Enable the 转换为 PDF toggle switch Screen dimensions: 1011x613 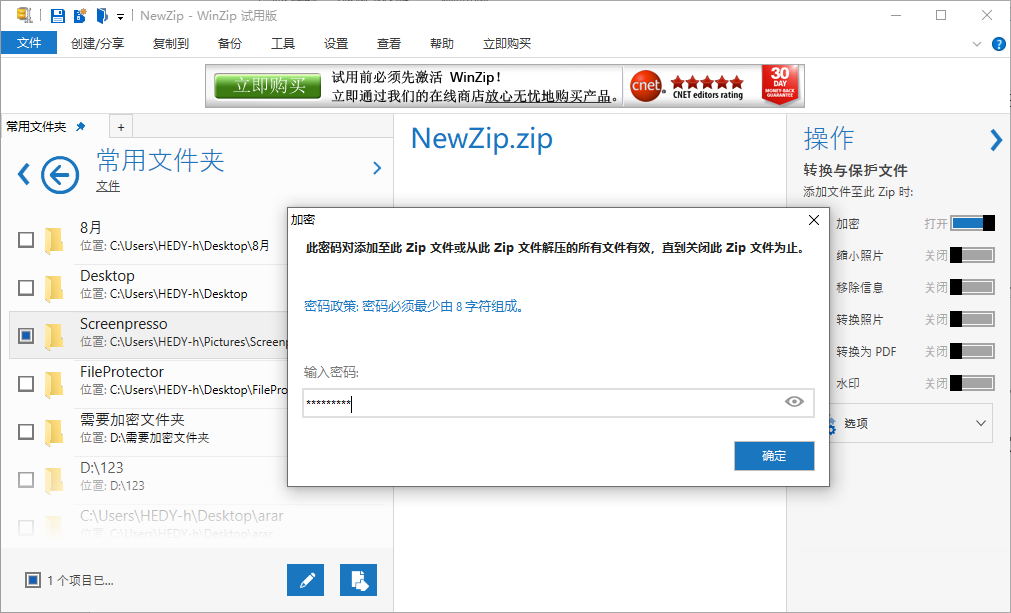(973, 351)
